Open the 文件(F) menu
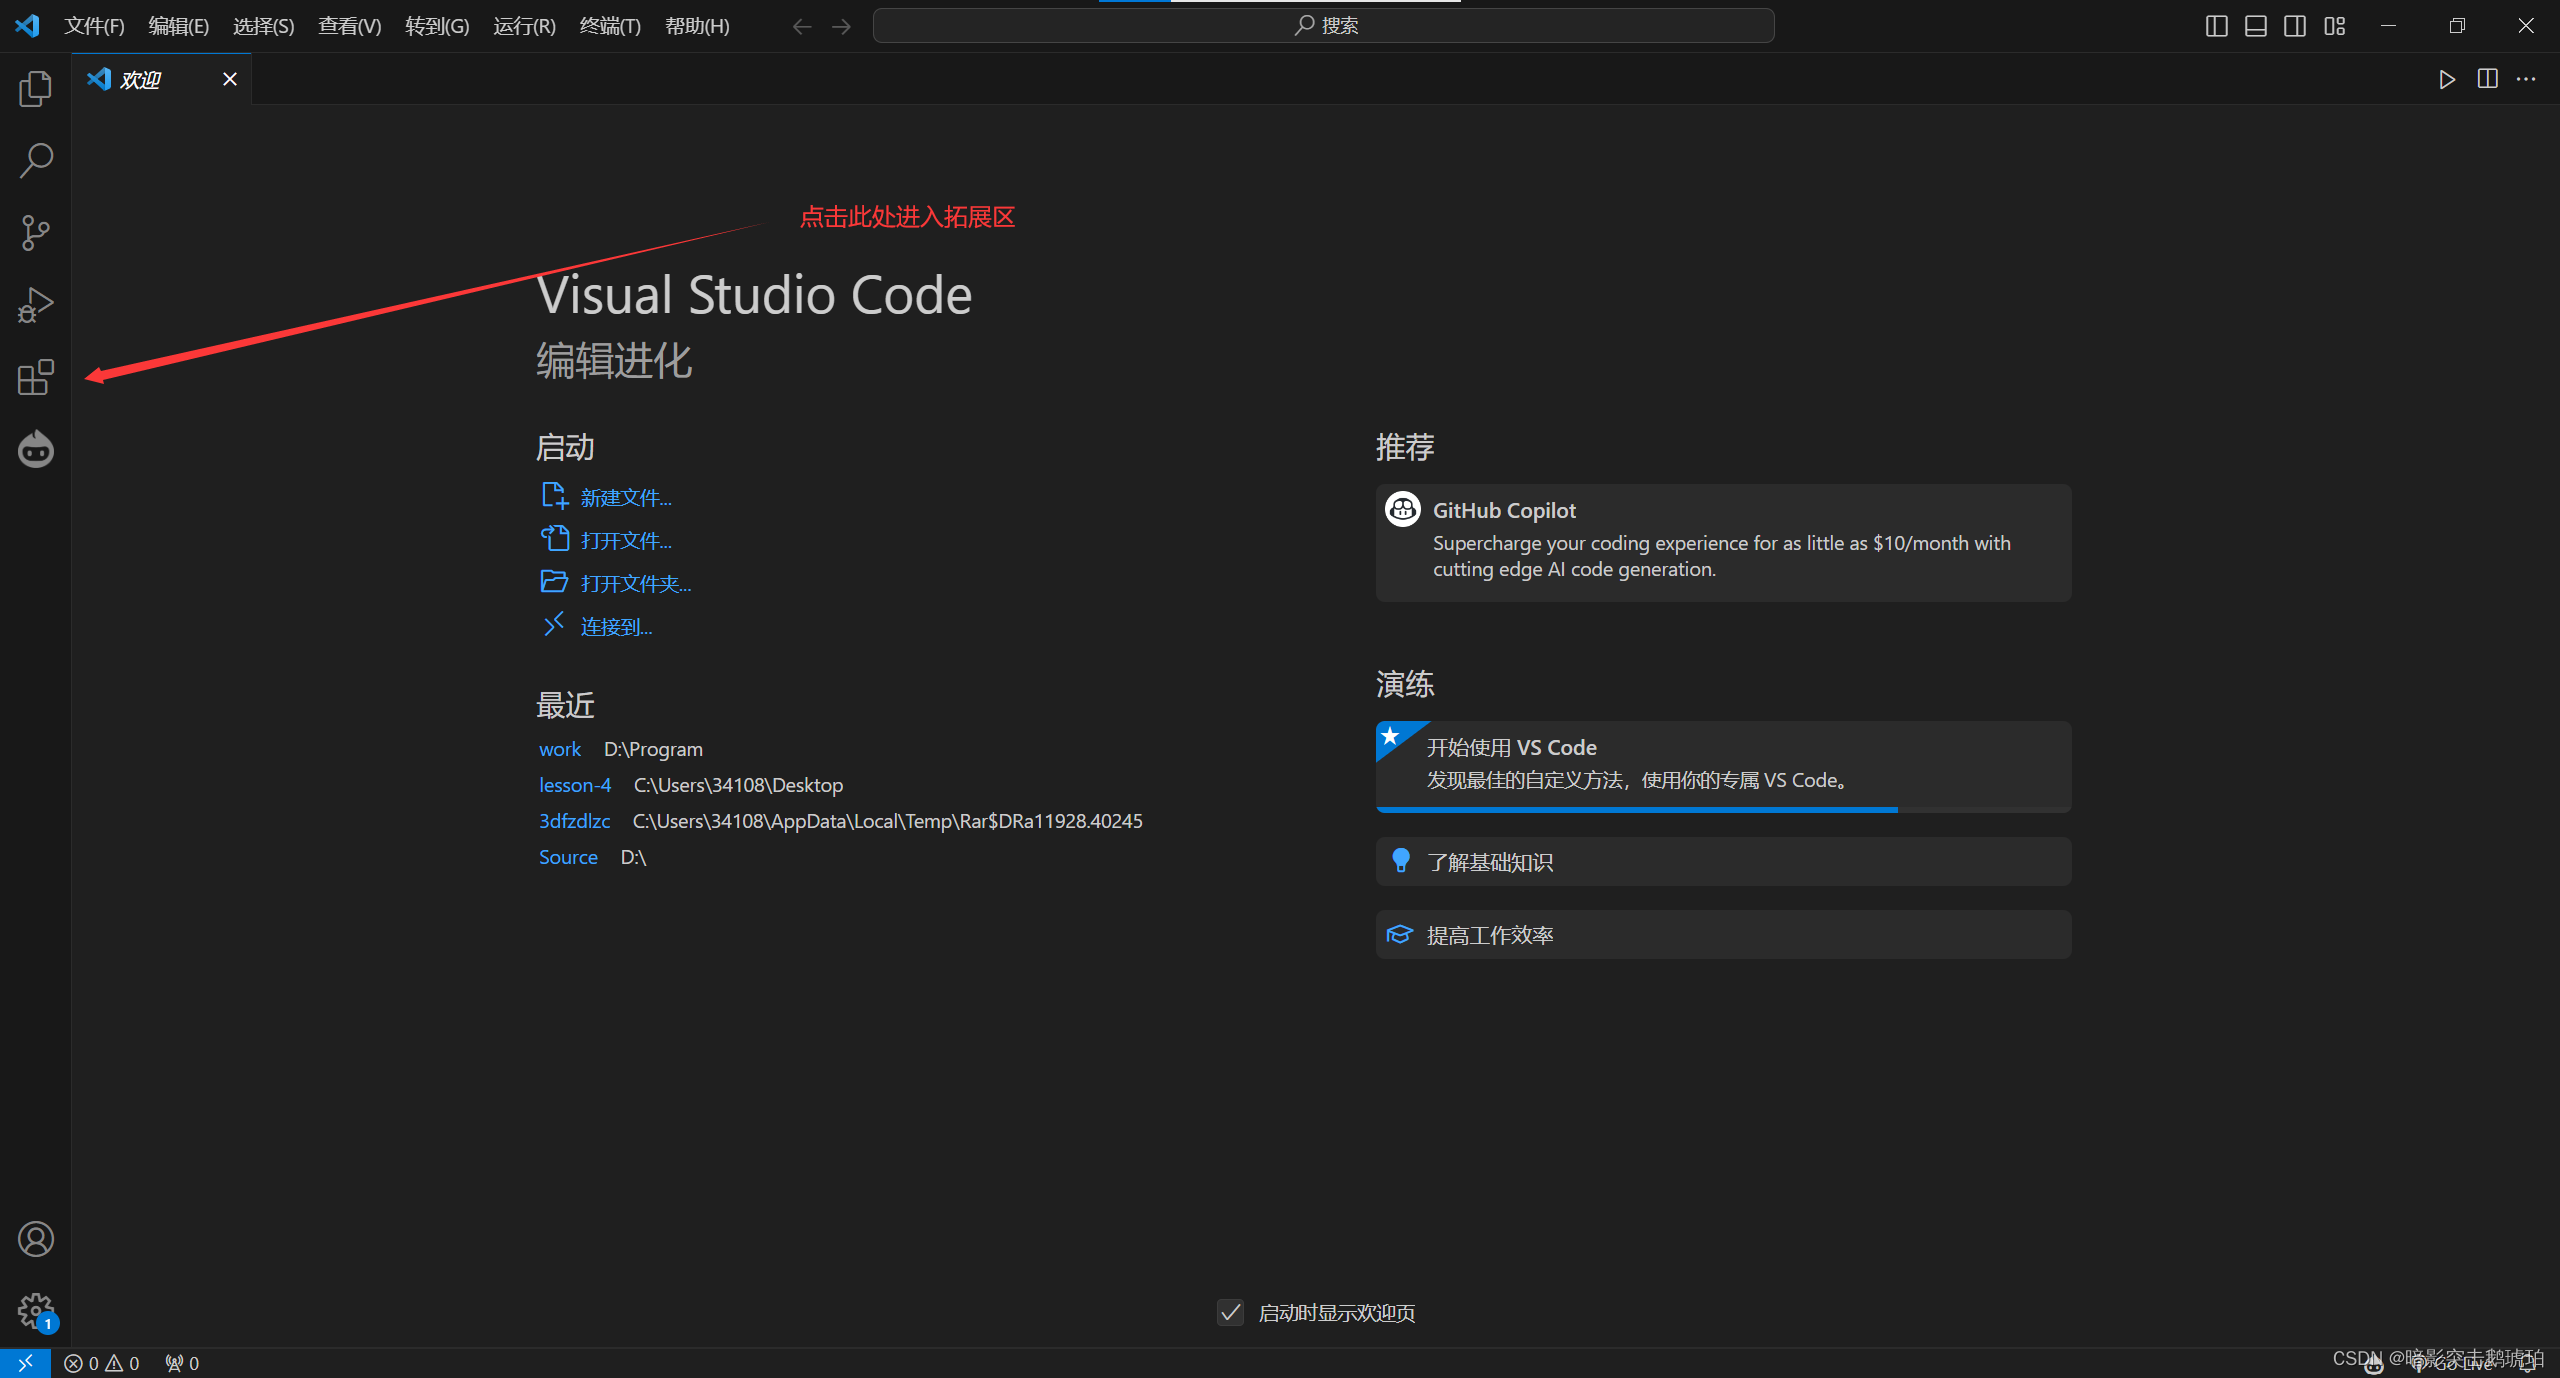The width and height of the screenshot is (2560, 1378). point(94,26)
